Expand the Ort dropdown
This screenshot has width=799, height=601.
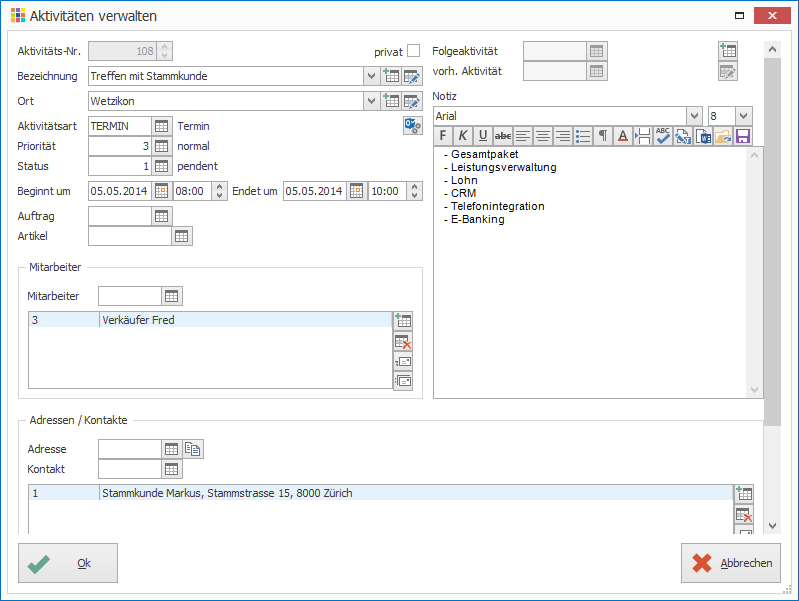click(x=371, y=101)
